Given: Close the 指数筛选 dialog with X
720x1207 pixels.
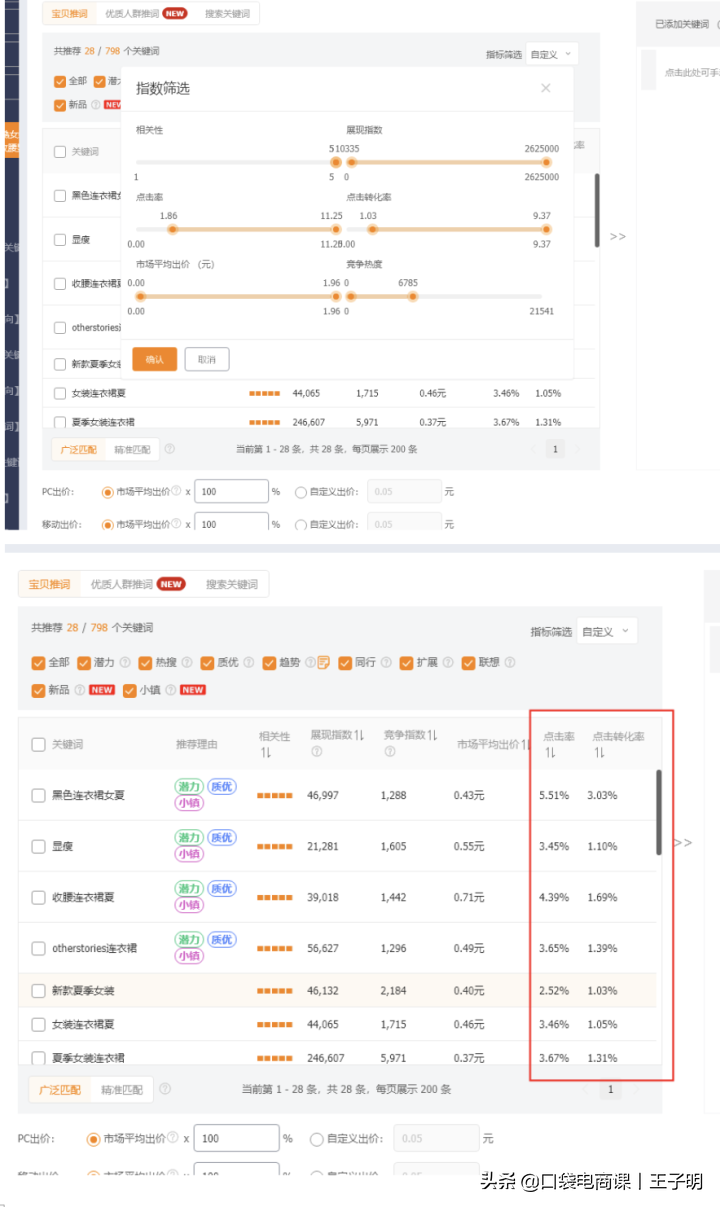Looking at the screenshot, I should pos(545,88).
